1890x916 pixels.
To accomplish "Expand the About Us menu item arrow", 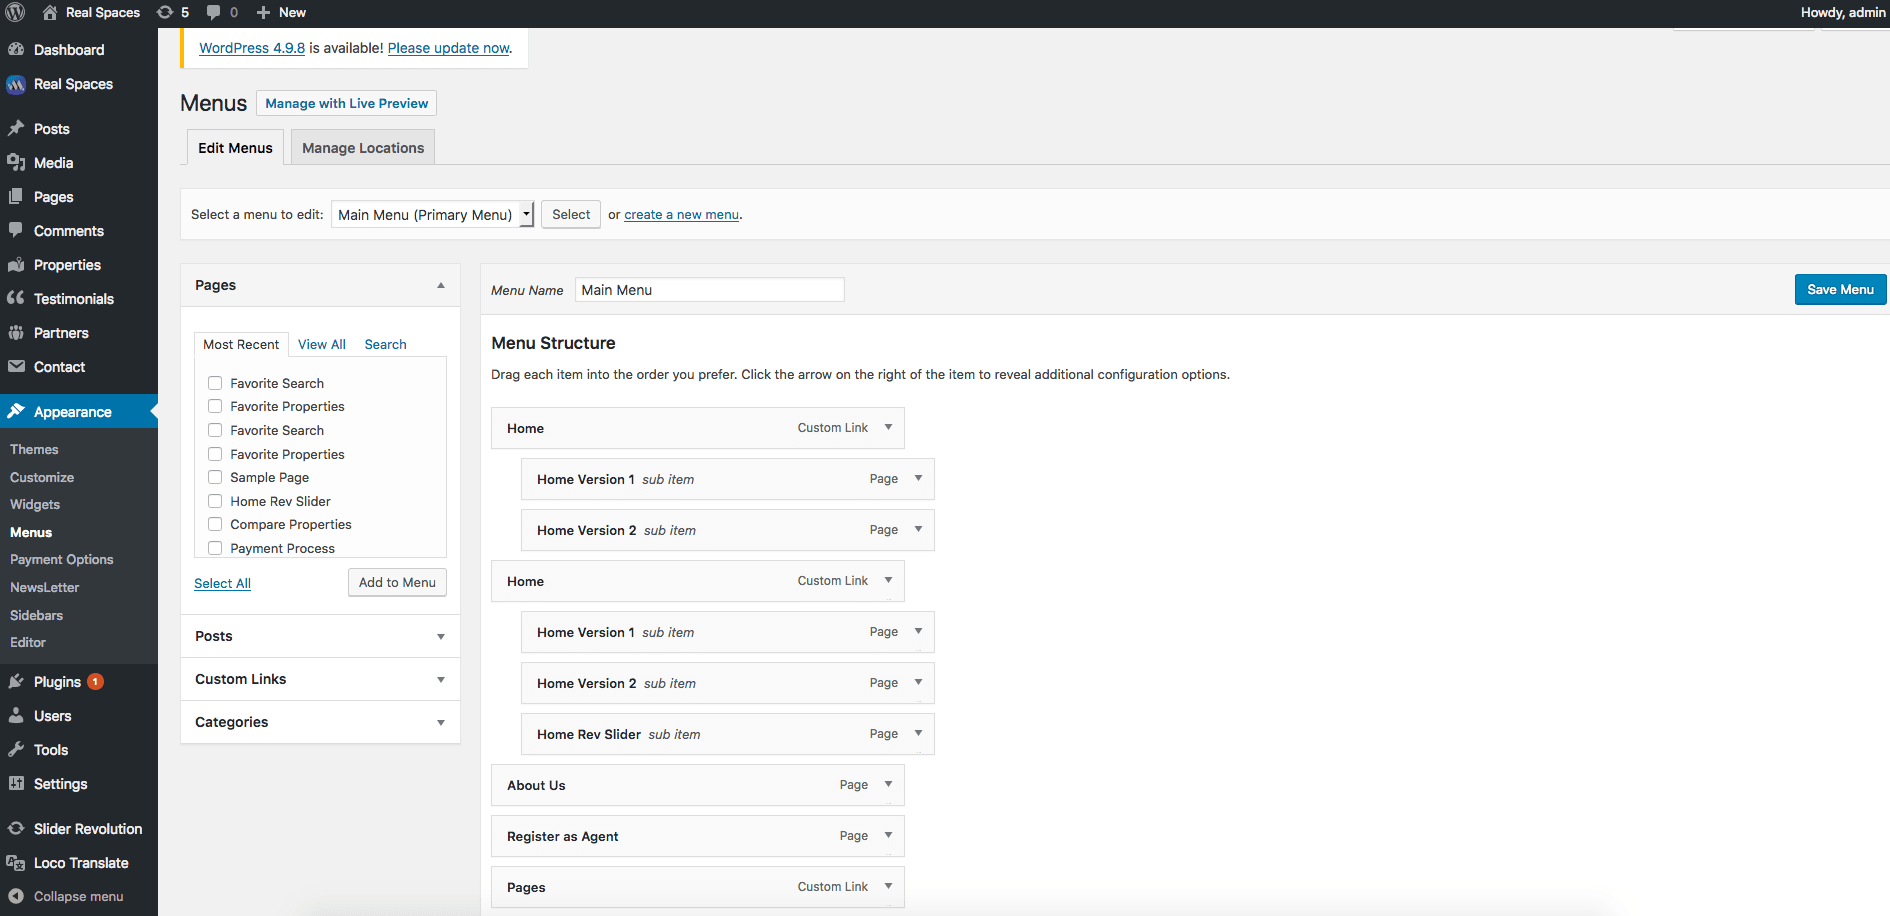I will [888, 784].
